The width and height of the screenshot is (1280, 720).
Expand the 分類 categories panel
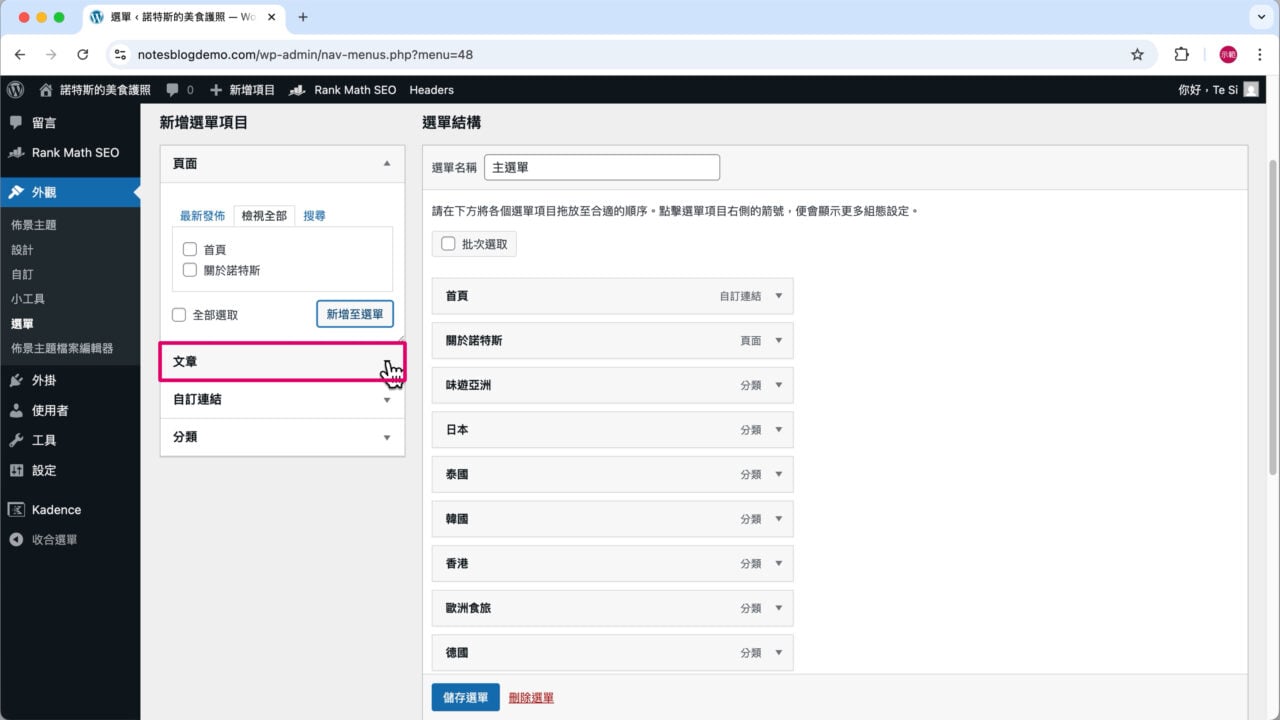[282, 437]
